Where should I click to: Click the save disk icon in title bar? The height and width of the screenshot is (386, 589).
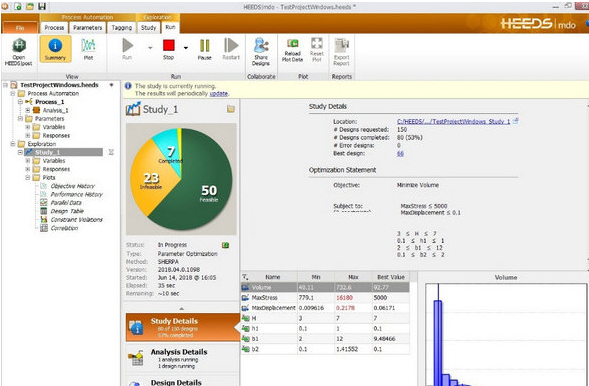point(42,6)
